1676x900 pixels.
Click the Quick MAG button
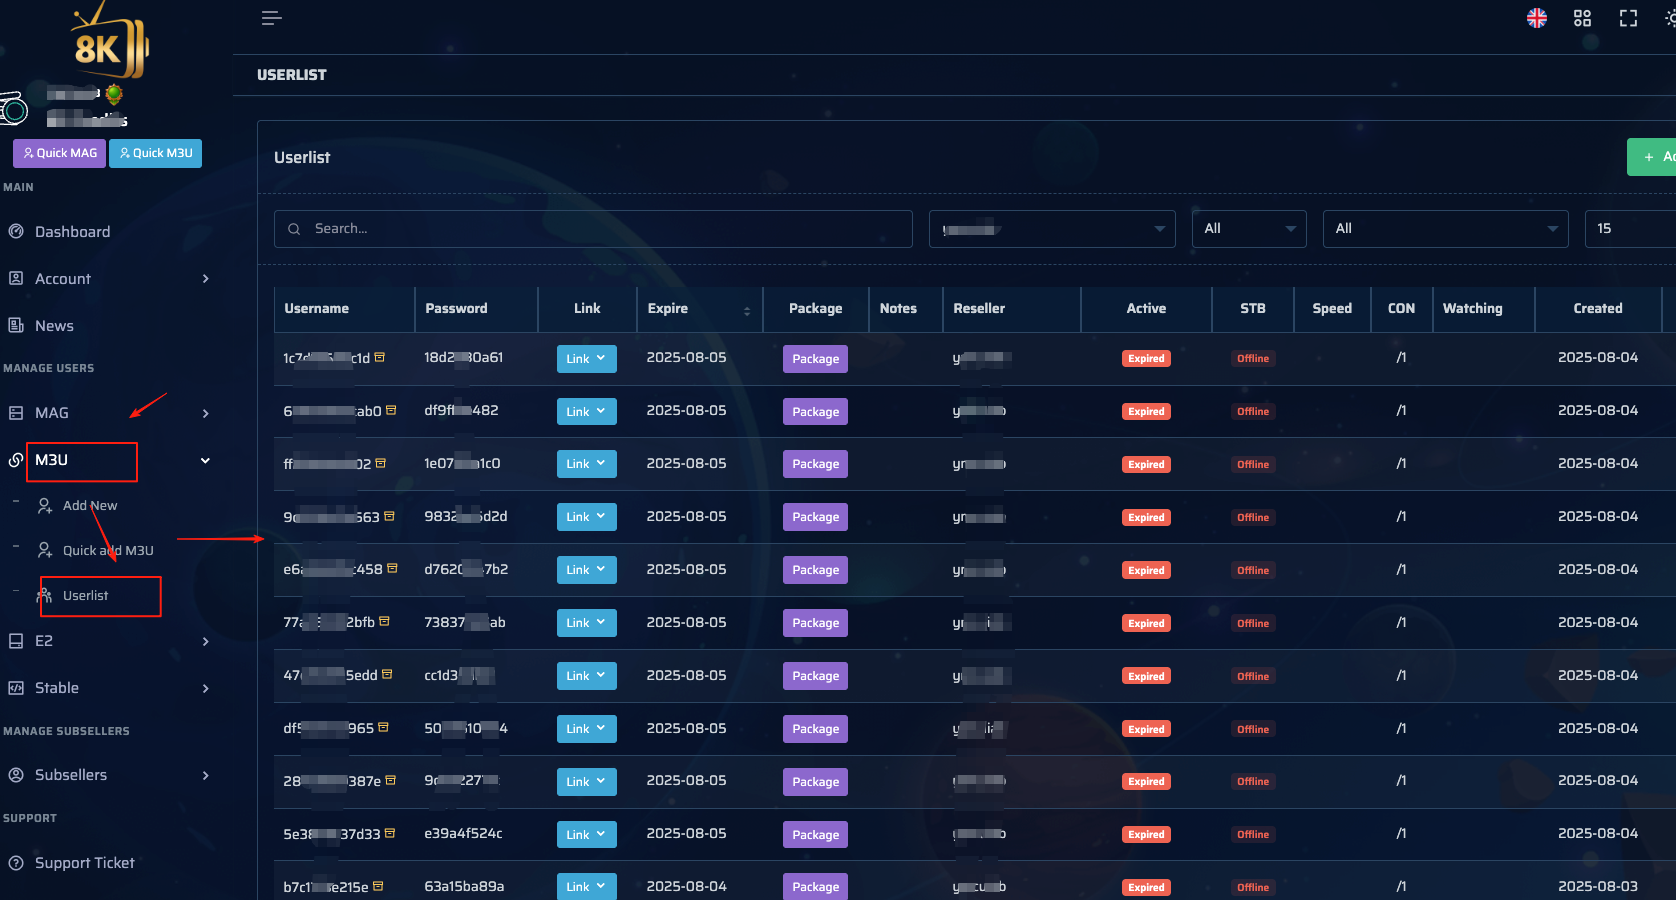60,153
